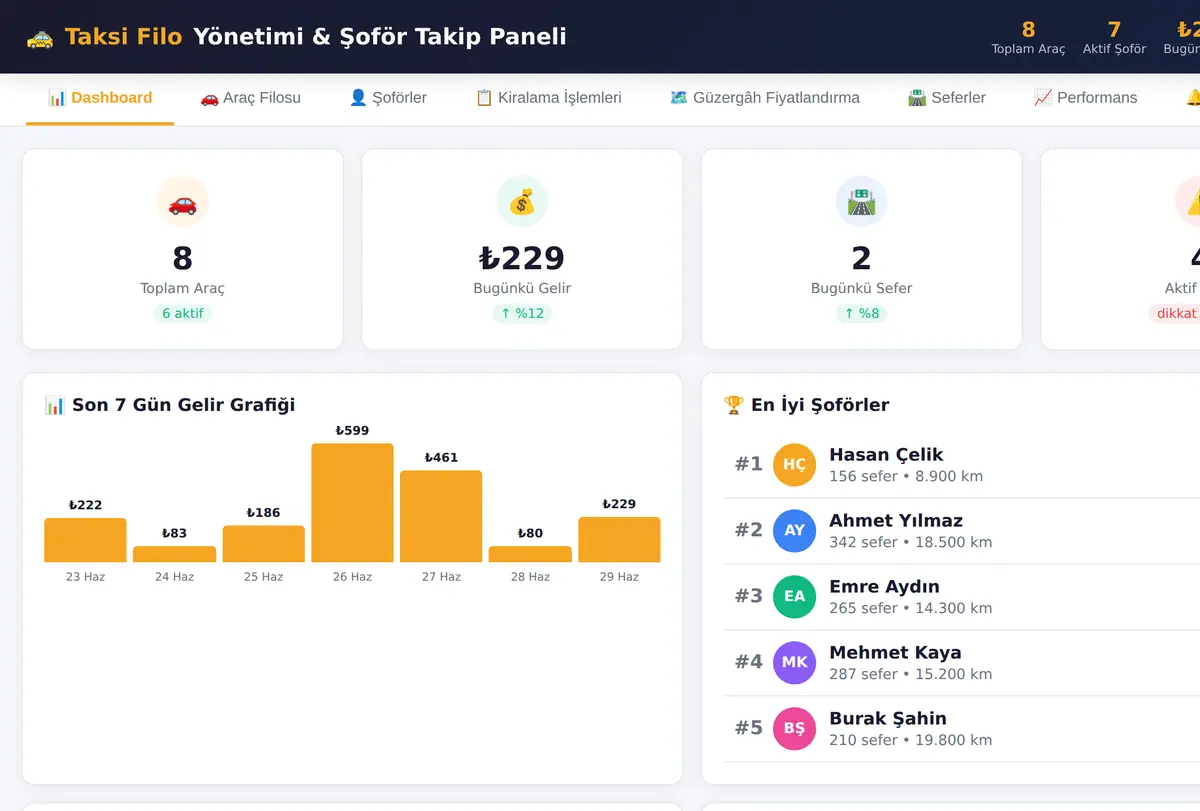Click the "Aktif Şoför" stat in the header

(1114, 38)
